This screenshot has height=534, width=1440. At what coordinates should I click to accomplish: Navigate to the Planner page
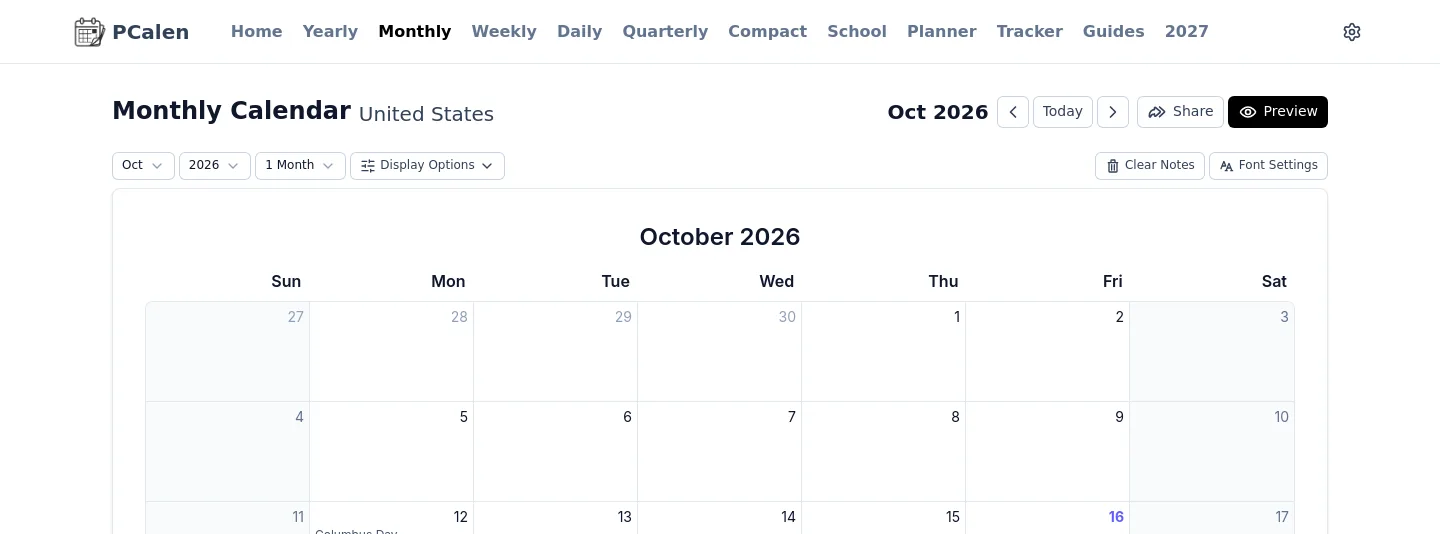tap(942, 32)
